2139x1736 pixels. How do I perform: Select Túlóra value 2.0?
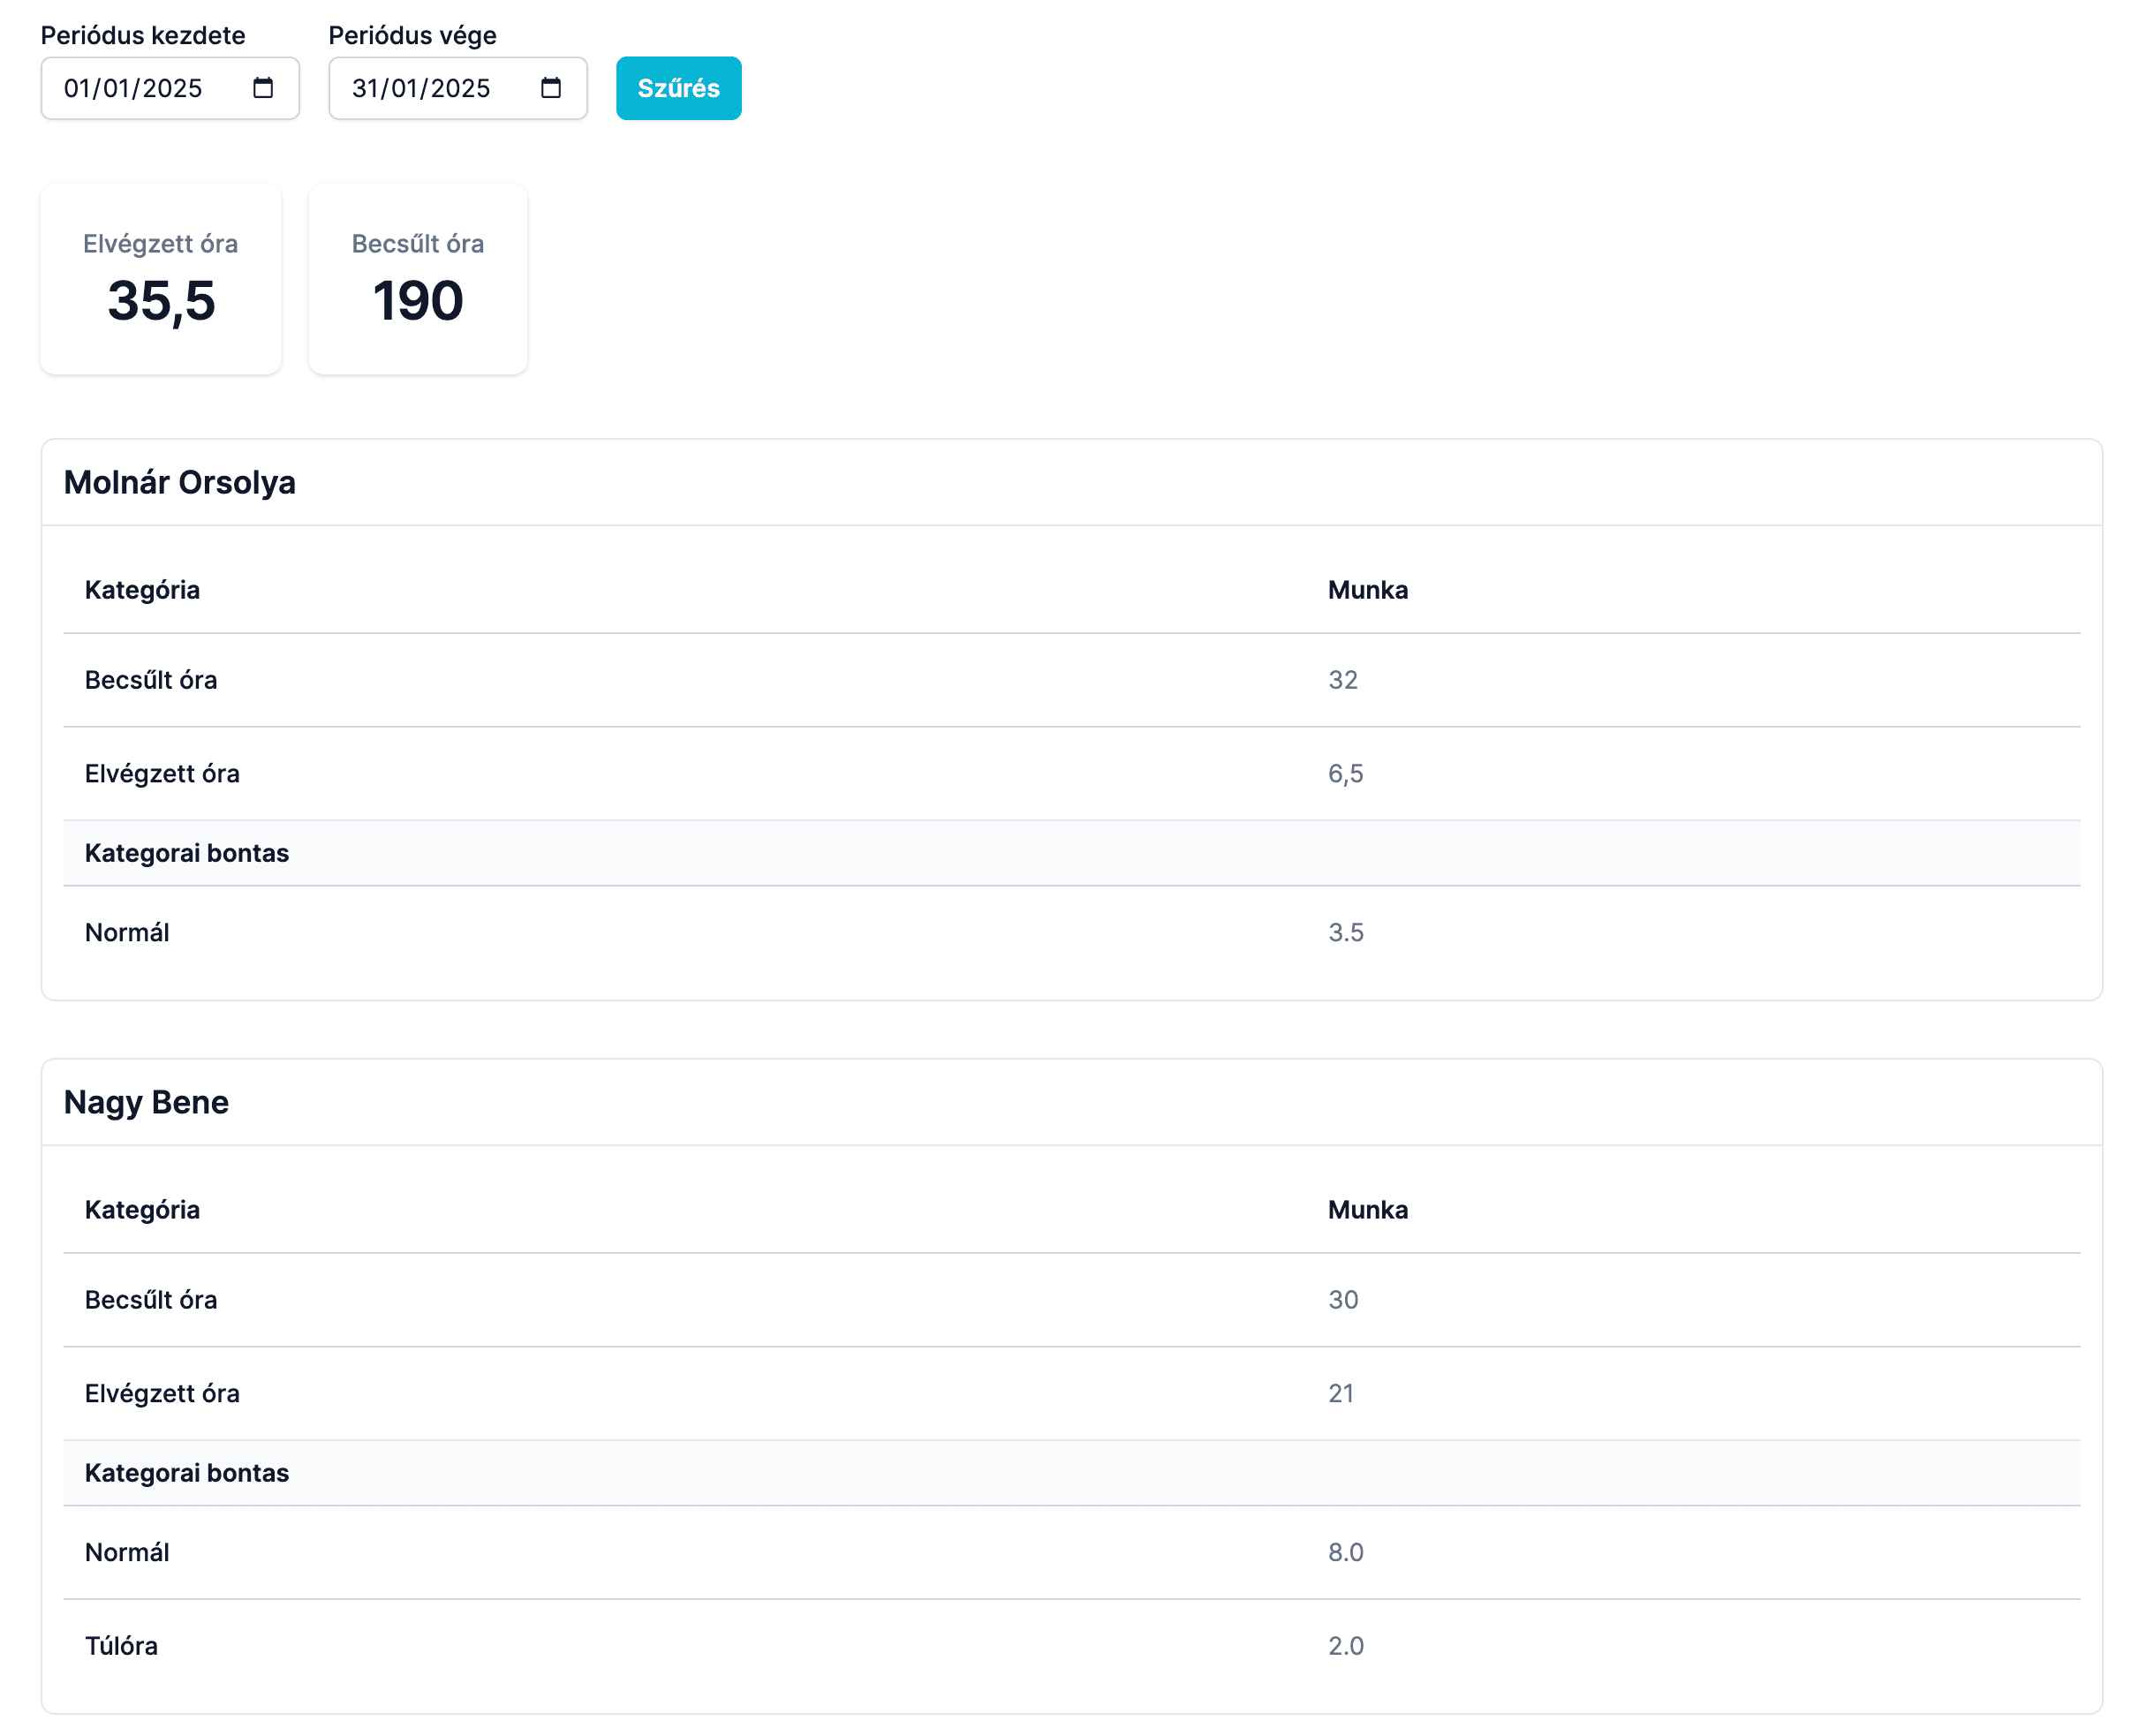click(1346, 1646)
